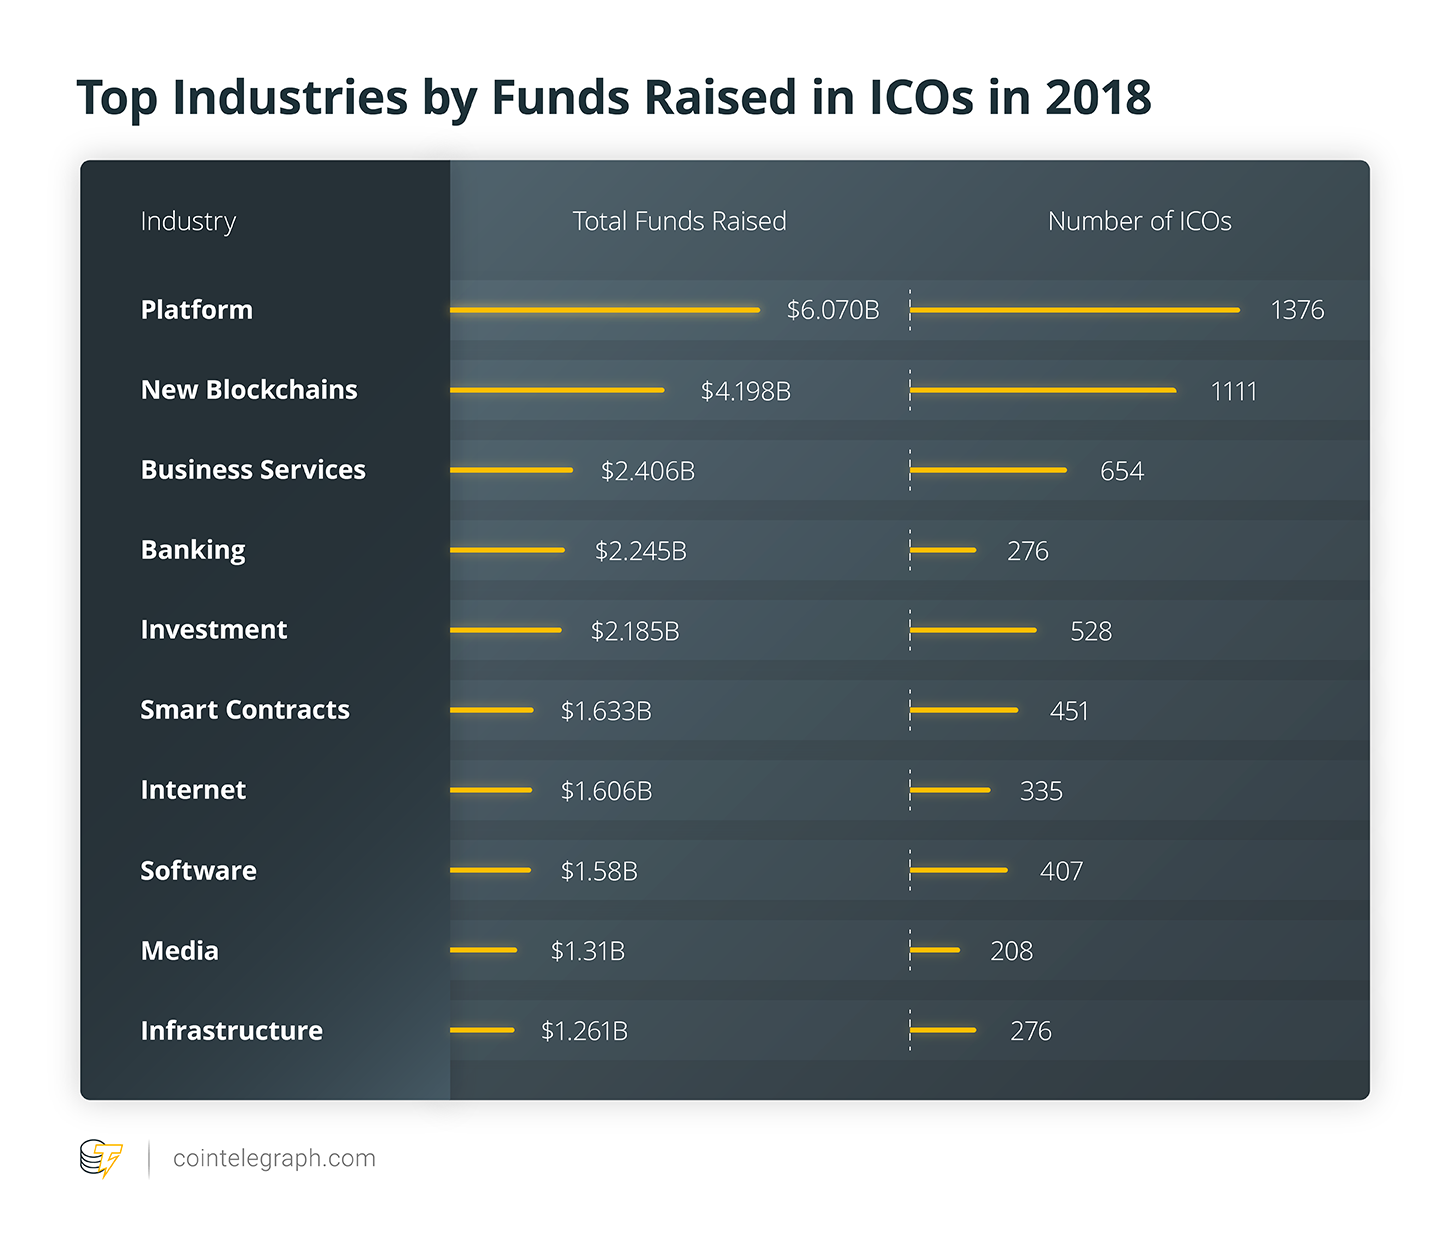Image resolution: width=1450 pixels, height=1240 pixels.
Task: Select the Total Funds Raised header
Action: pos(679,221)
